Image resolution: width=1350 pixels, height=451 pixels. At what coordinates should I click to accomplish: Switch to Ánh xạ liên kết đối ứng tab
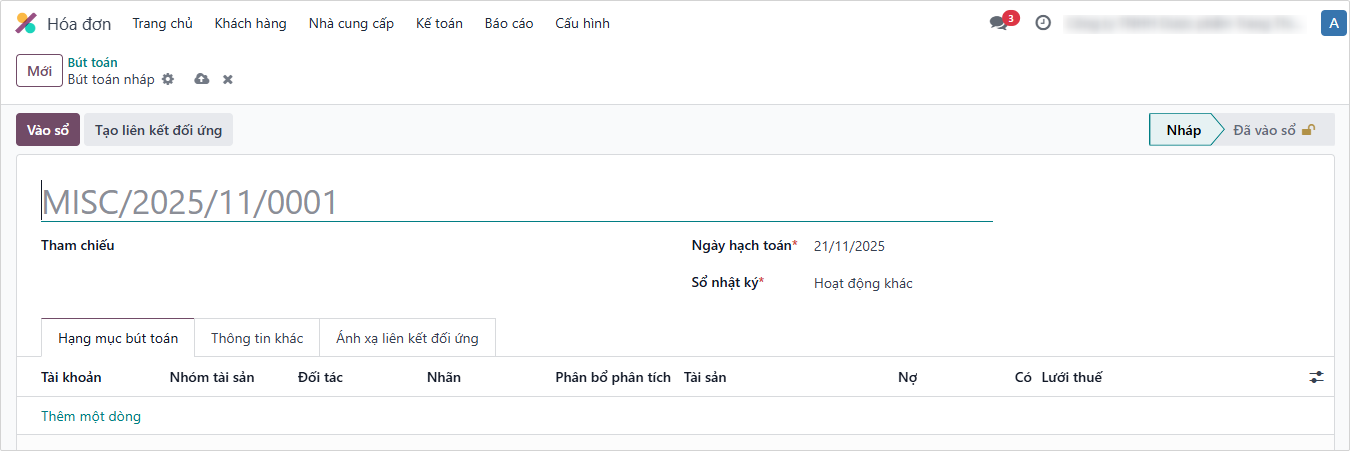pyautogui.click(x=407, y=338)
